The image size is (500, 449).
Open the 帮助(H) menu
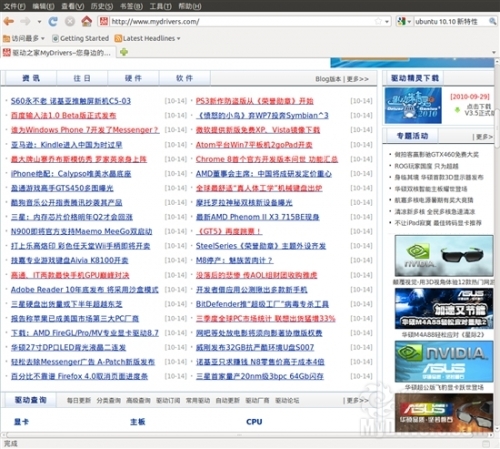coord(190,6)
